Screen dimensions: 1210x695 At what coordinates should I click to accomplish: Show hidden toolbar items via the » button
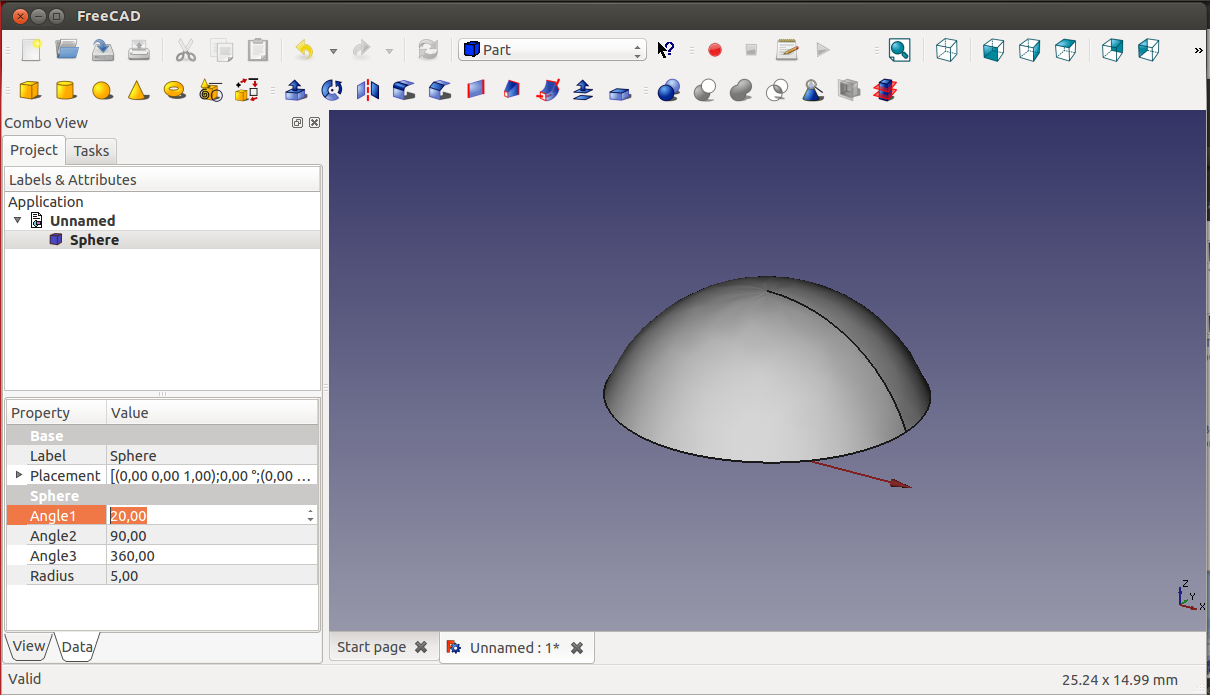(x=1198, y=50)
